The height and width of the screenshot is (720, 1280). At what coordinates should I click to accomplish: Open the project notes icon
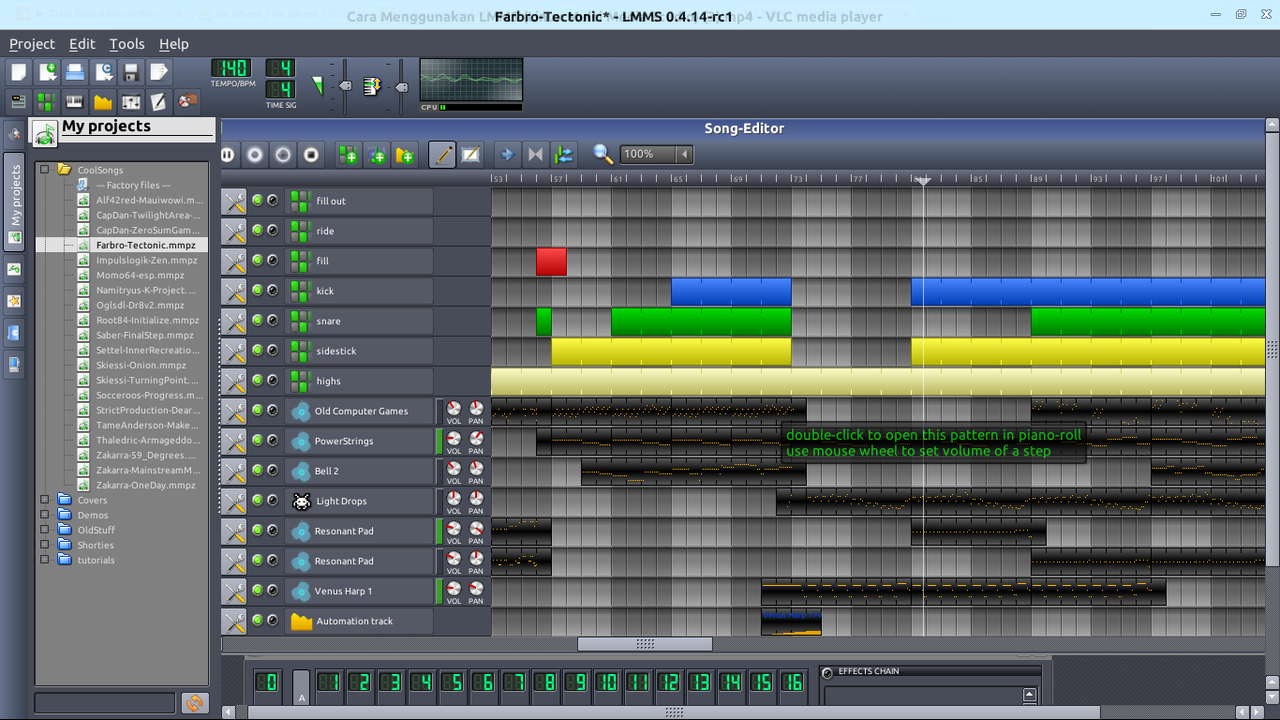tap(159, 101)
